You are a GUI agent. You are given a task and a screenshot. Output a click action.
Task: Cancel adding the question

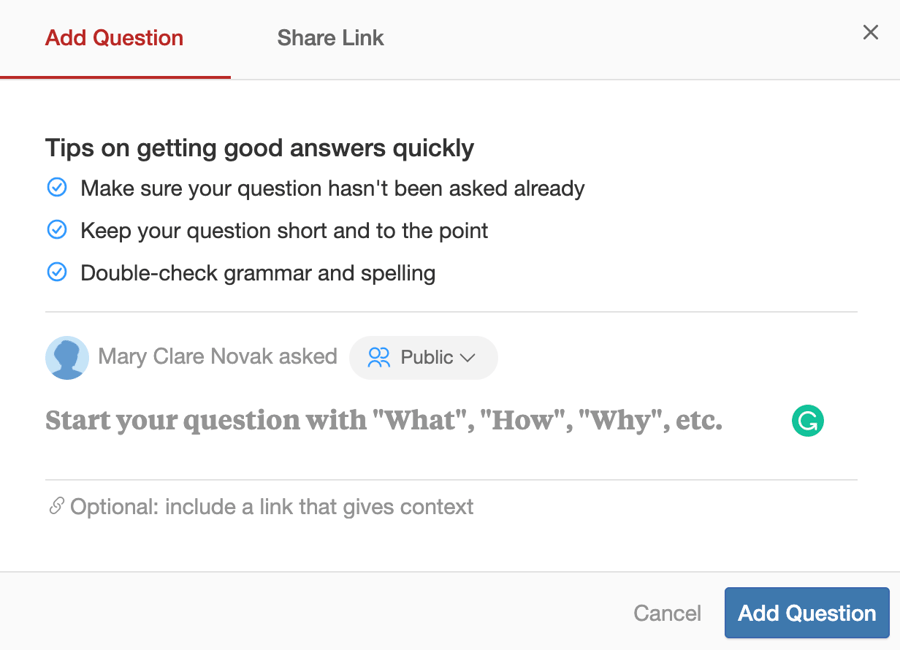click(667, 613)
